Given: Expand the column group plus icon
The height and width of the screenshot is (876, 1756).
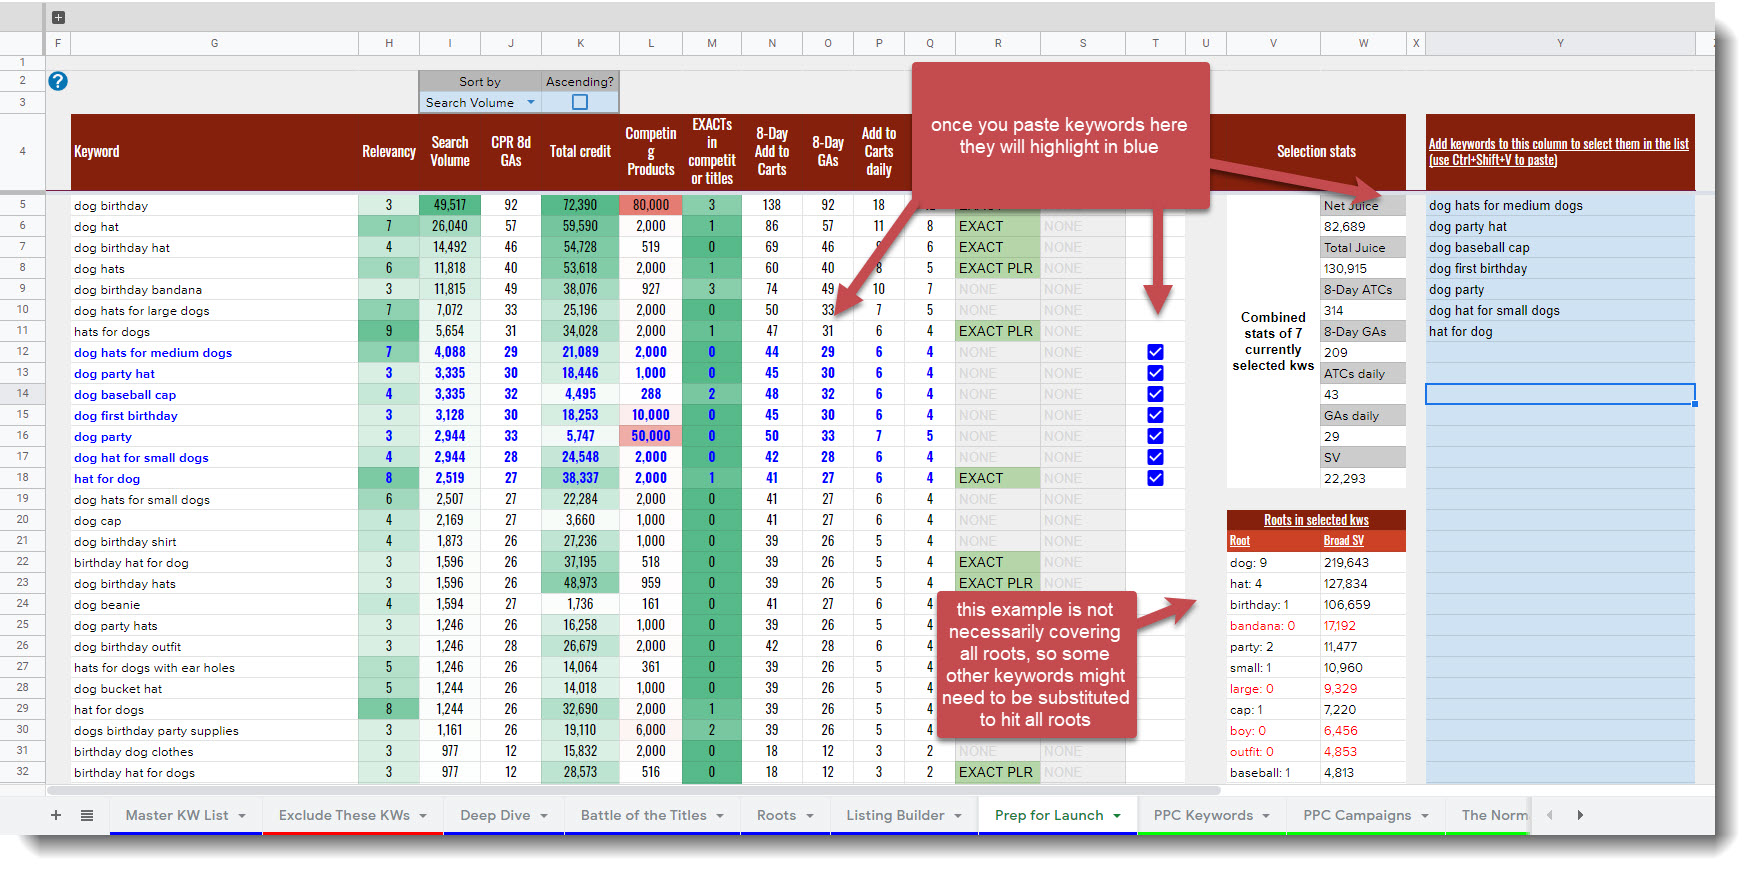Looking at the screenshot, I should [x=58, y=17].
